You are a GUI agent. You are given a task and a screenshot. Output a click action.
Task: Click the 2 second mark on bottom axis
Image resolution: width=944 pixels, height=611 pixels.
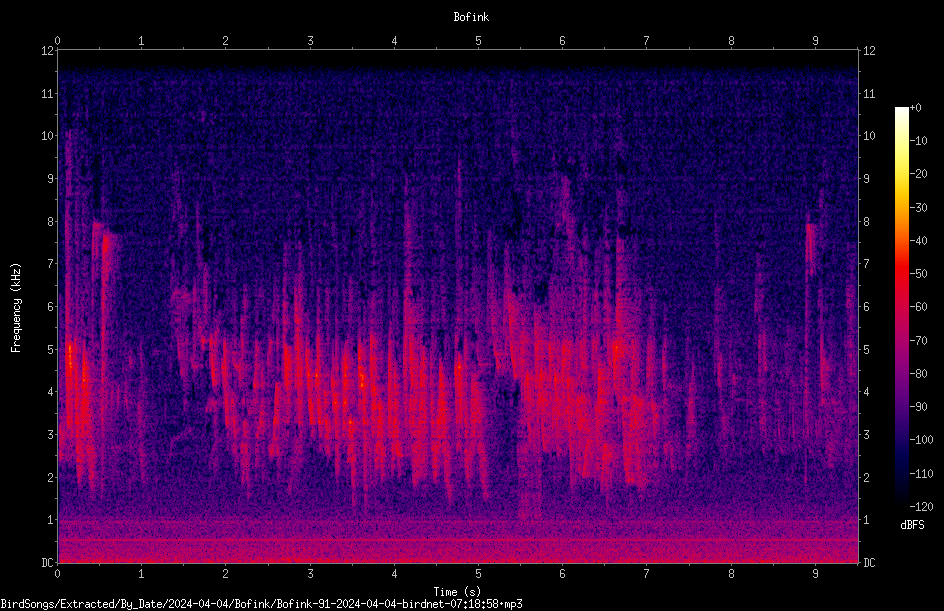(x=225, y=574)
